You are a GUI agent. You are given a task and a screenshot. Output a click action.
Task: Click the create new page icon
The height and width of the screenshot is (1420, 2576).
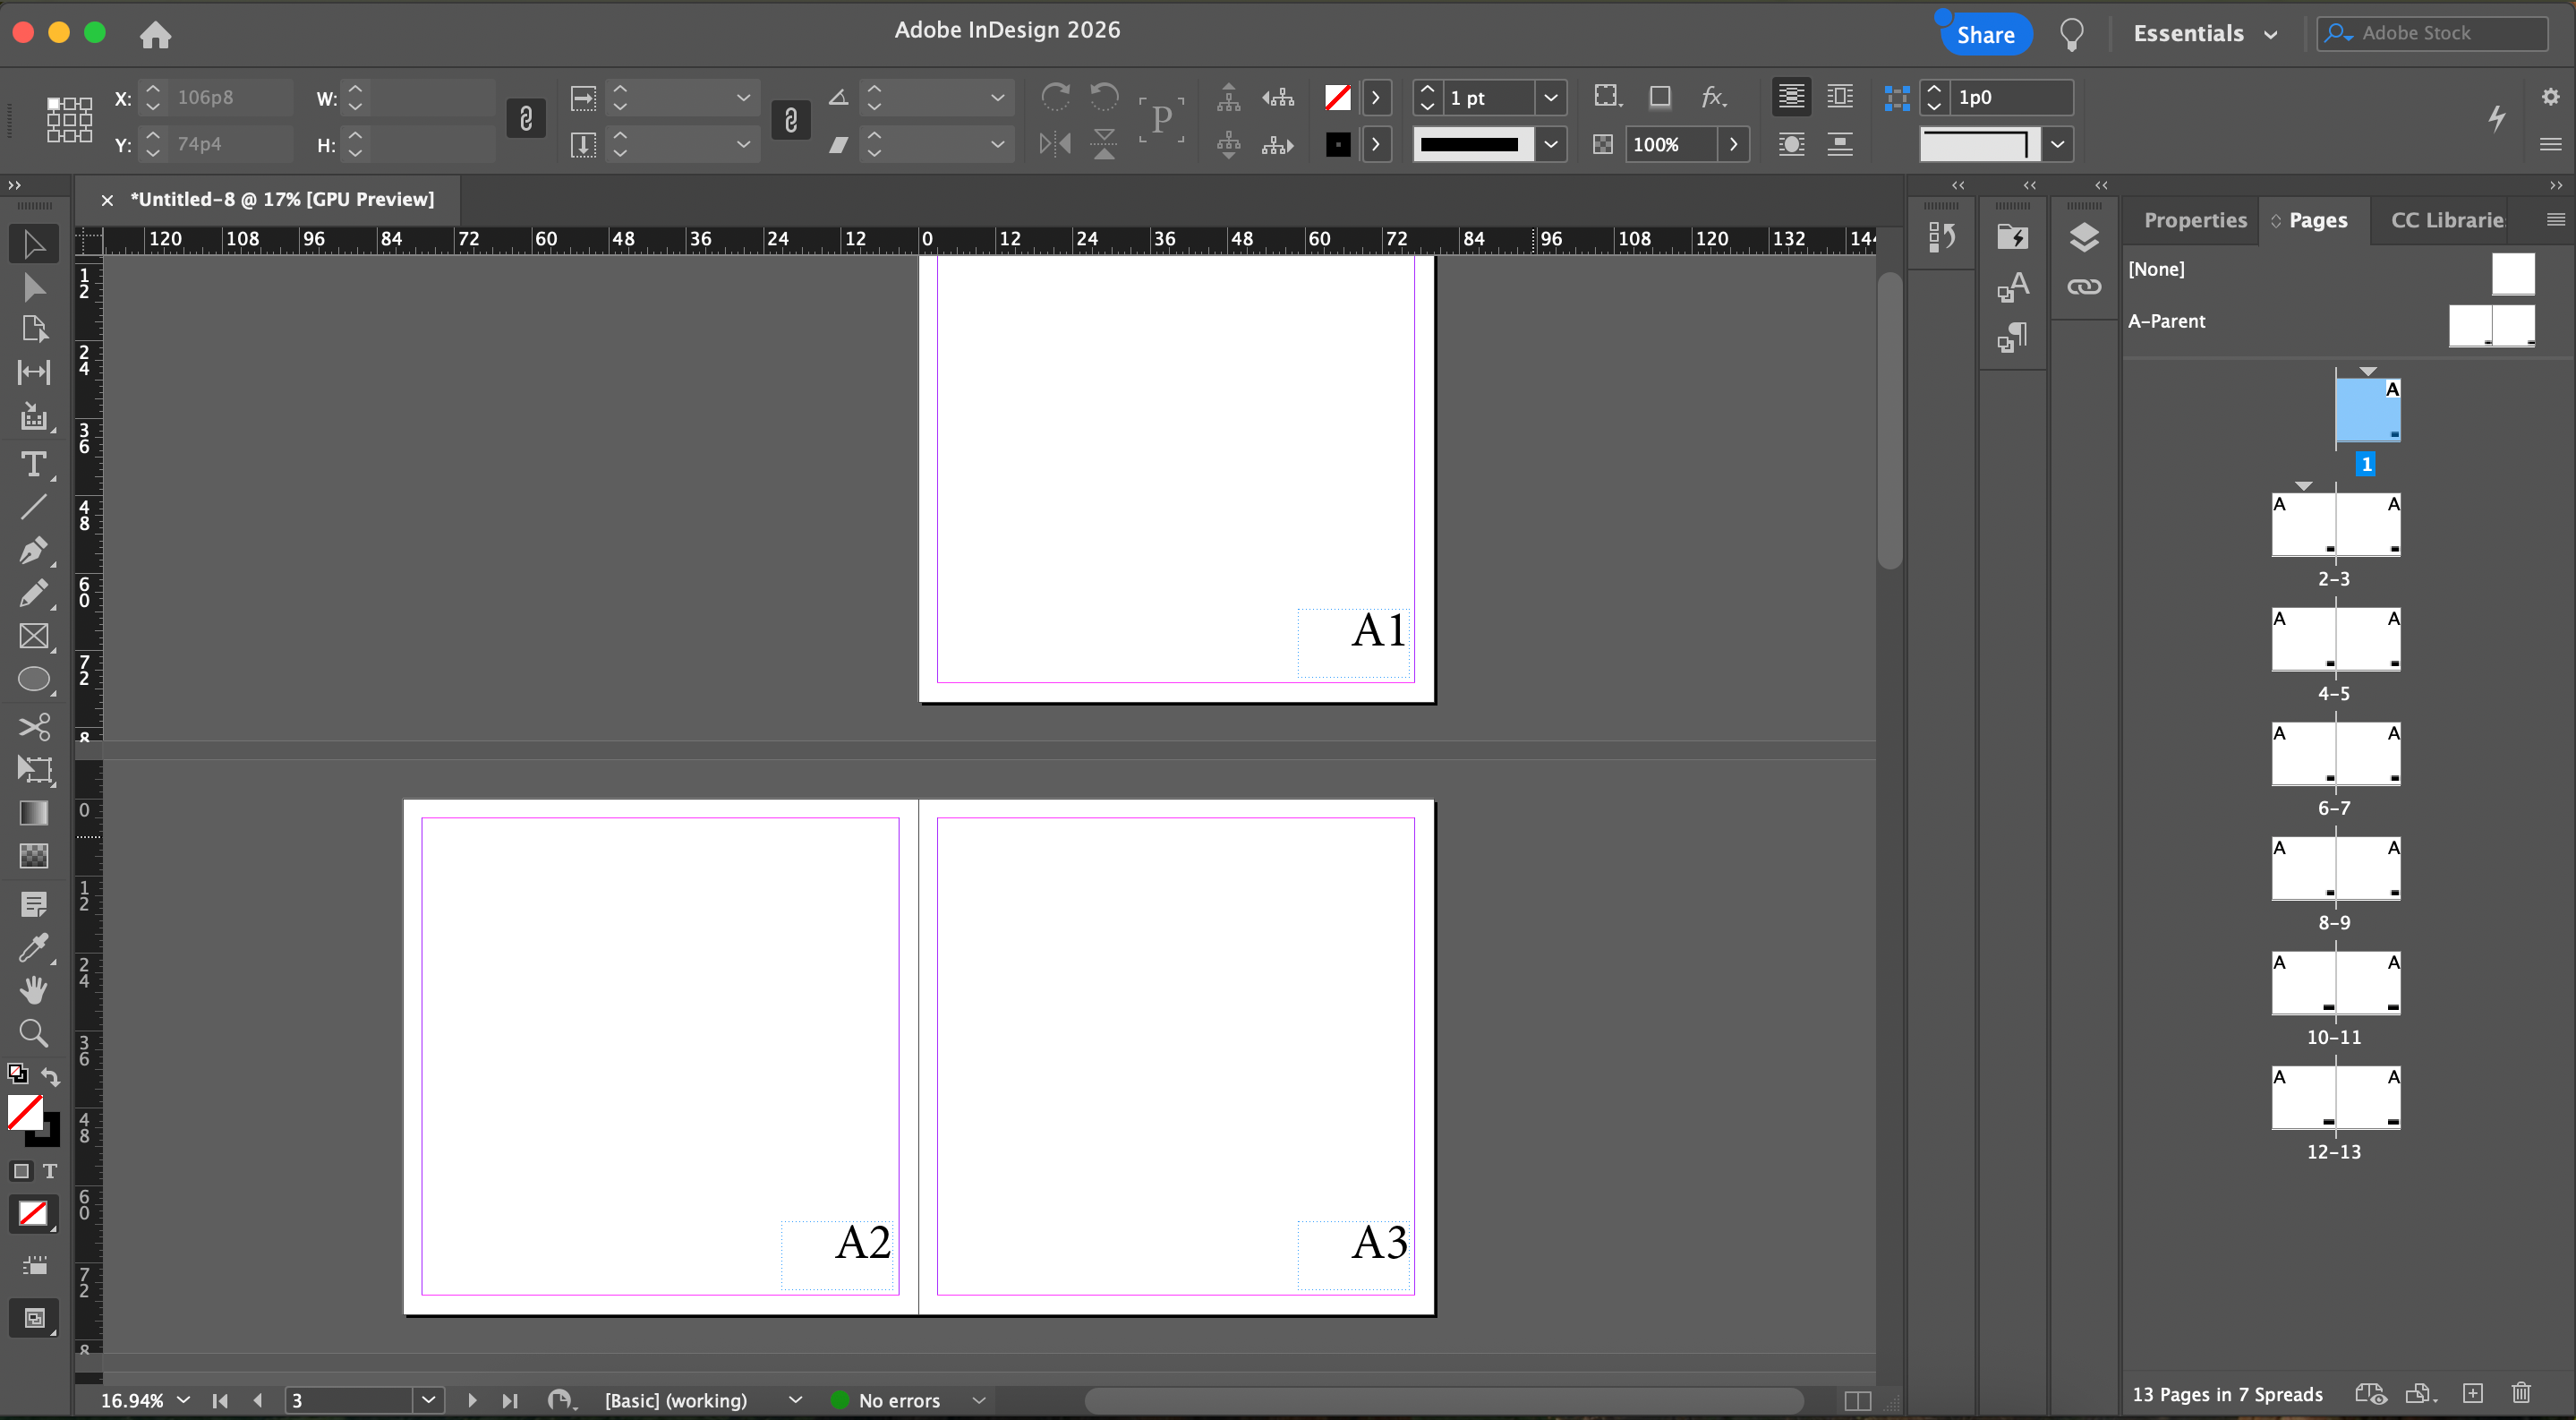click(2472, 1393)
